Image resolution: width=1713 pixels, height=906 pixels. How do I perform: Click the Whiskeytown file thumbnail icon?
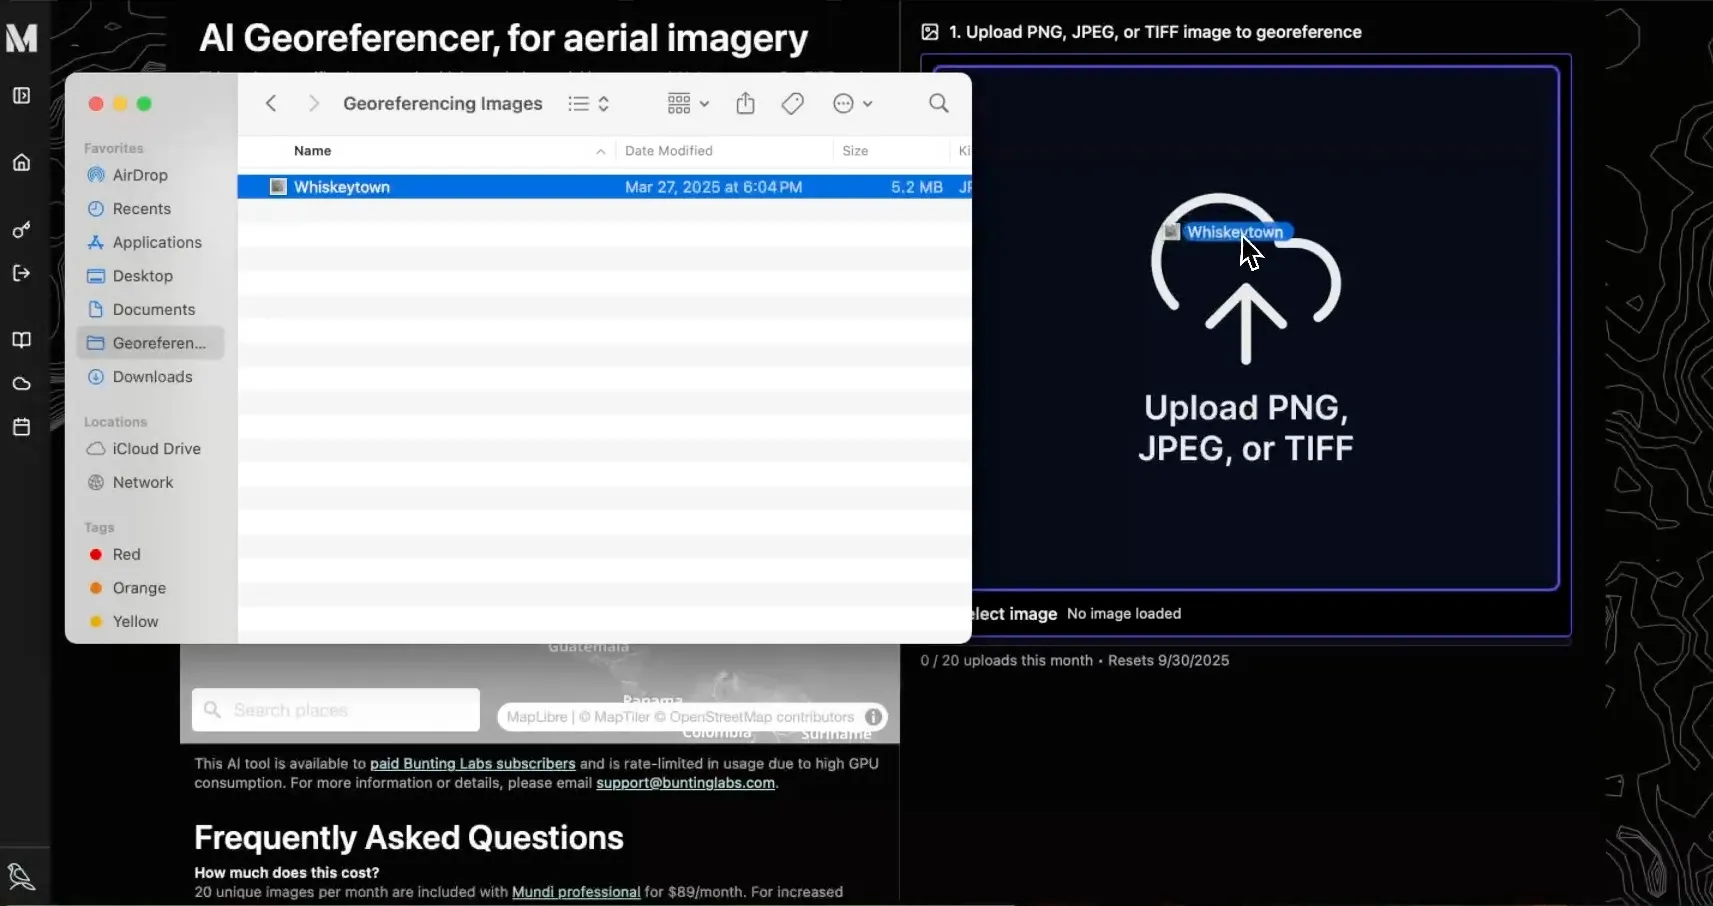278,187
